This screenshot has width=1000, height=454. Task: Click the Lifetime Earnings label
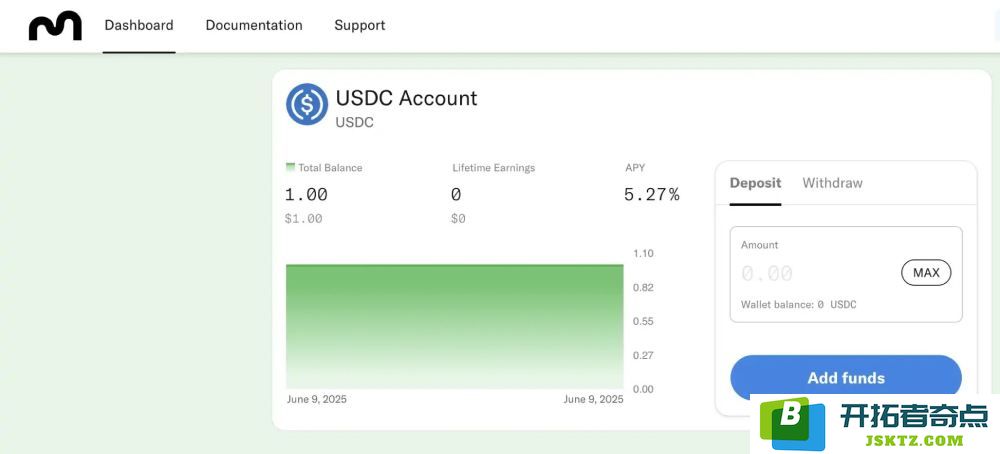pos(494,168)
